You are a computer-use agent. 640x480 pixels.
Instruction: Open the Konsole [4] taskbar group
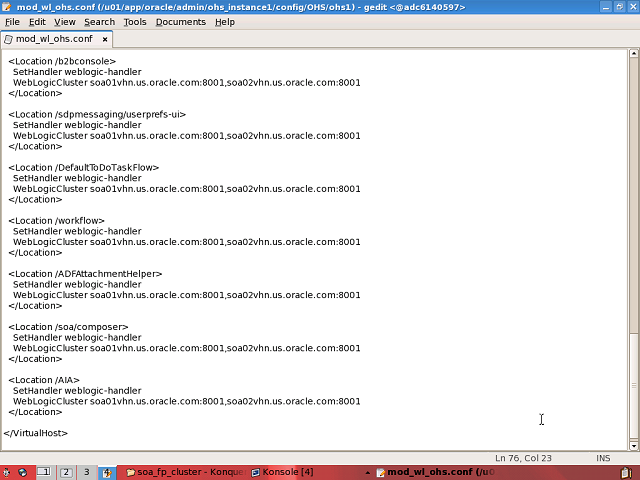pos(282,472)
